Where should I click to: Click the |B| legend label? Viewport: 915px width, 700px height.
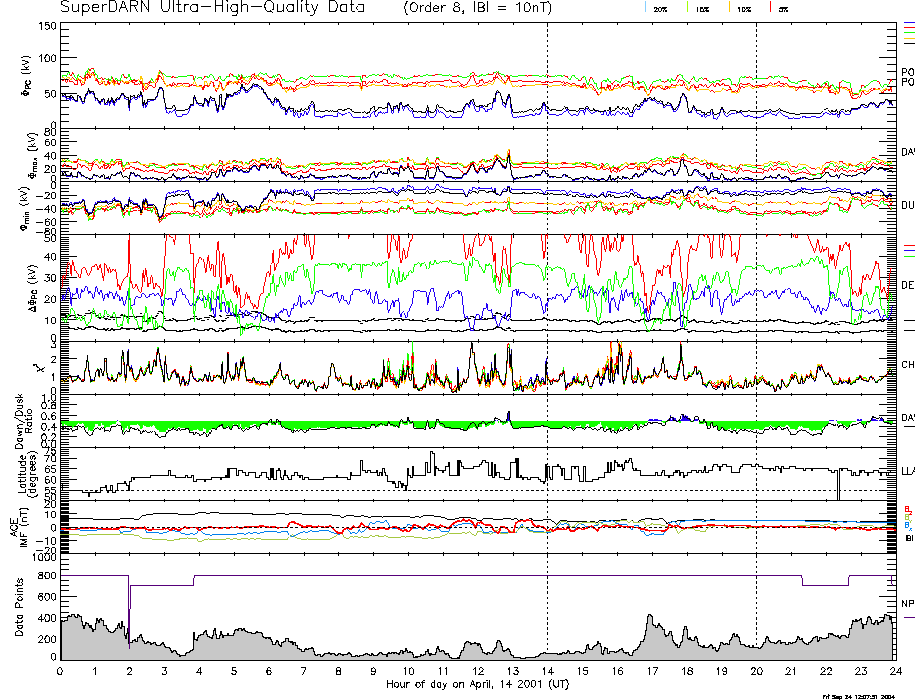907,538
